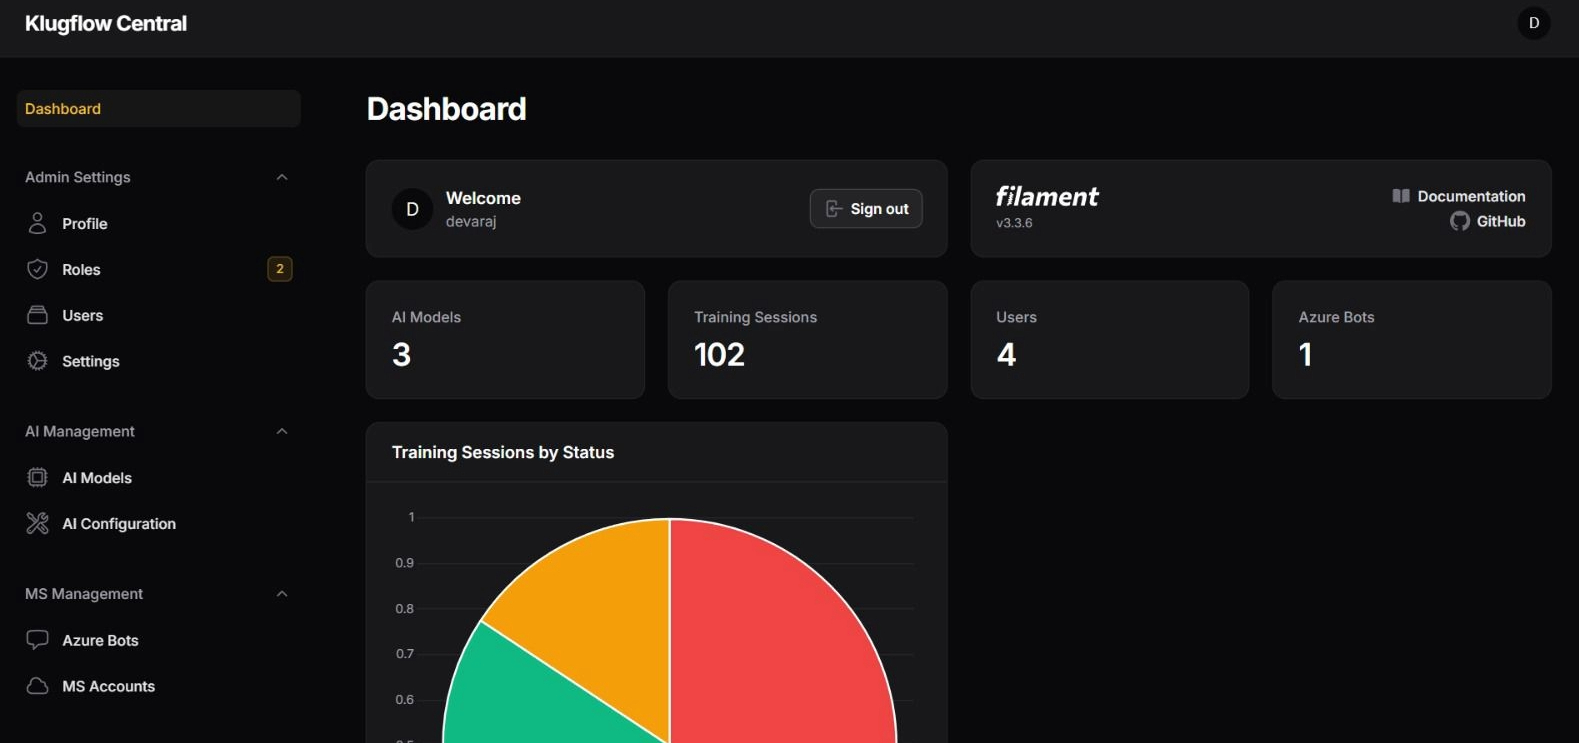Click the Users stat card

tap(1110, 339)
